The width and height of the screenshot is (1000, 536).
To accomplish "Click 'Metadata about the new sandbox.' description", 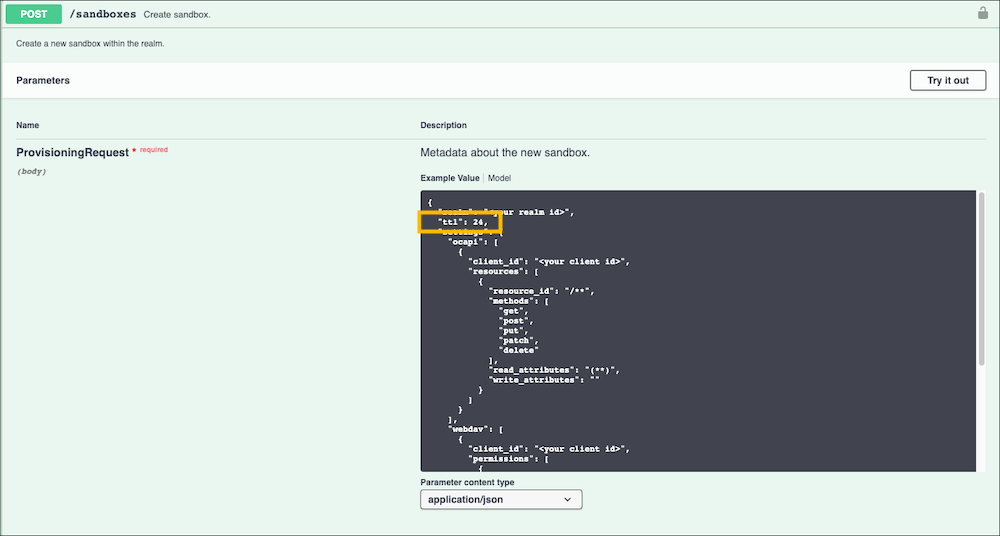I will (505, 153).
